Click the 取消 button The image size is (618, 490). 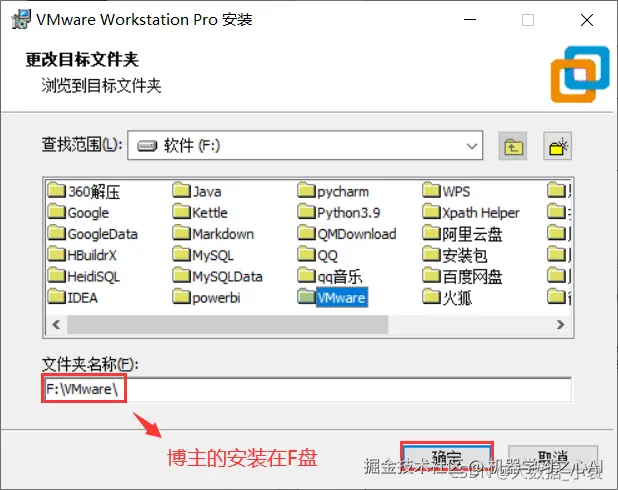point(553,458)
